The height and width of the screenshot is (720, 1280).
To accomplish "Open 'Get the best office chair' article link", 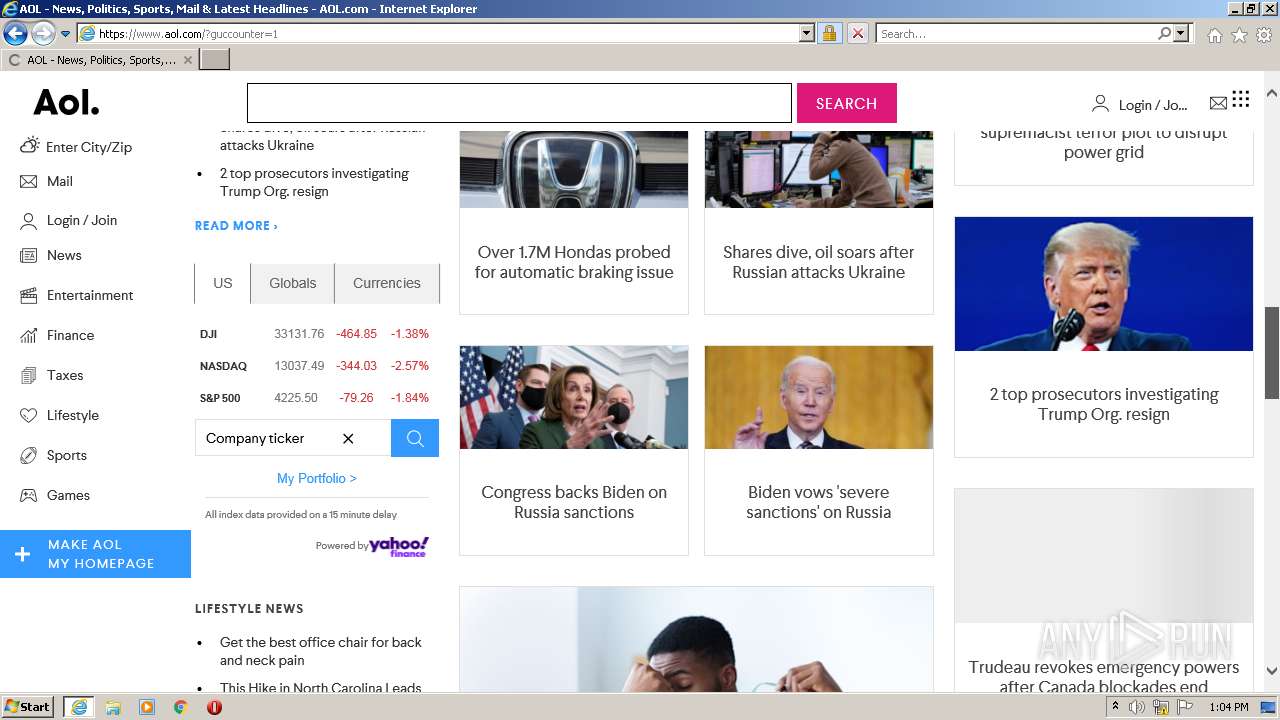I will tap(320, 651).
